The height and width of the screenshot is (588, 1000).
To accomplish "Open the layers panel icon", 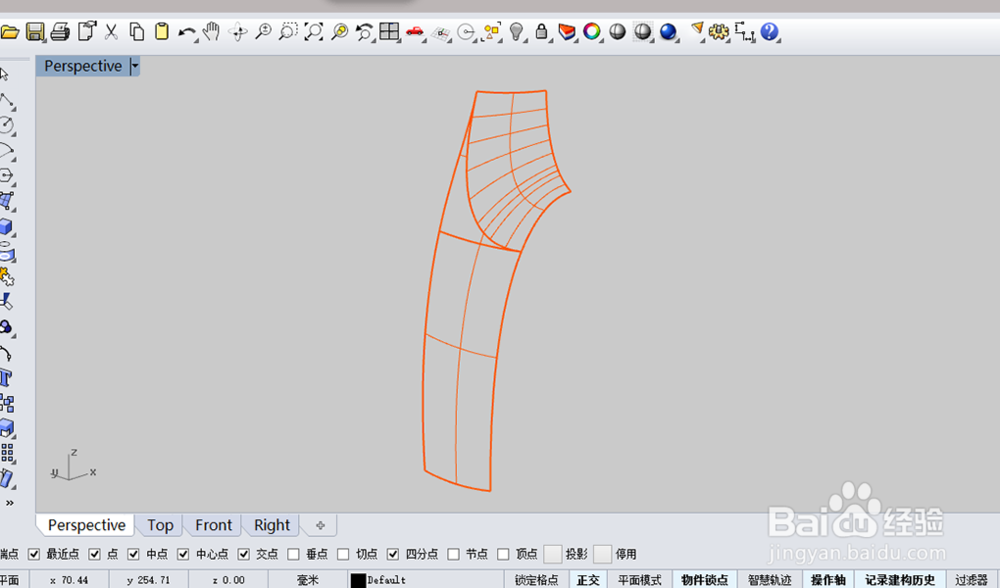I will pyautogui.click(x=566, y=31).
